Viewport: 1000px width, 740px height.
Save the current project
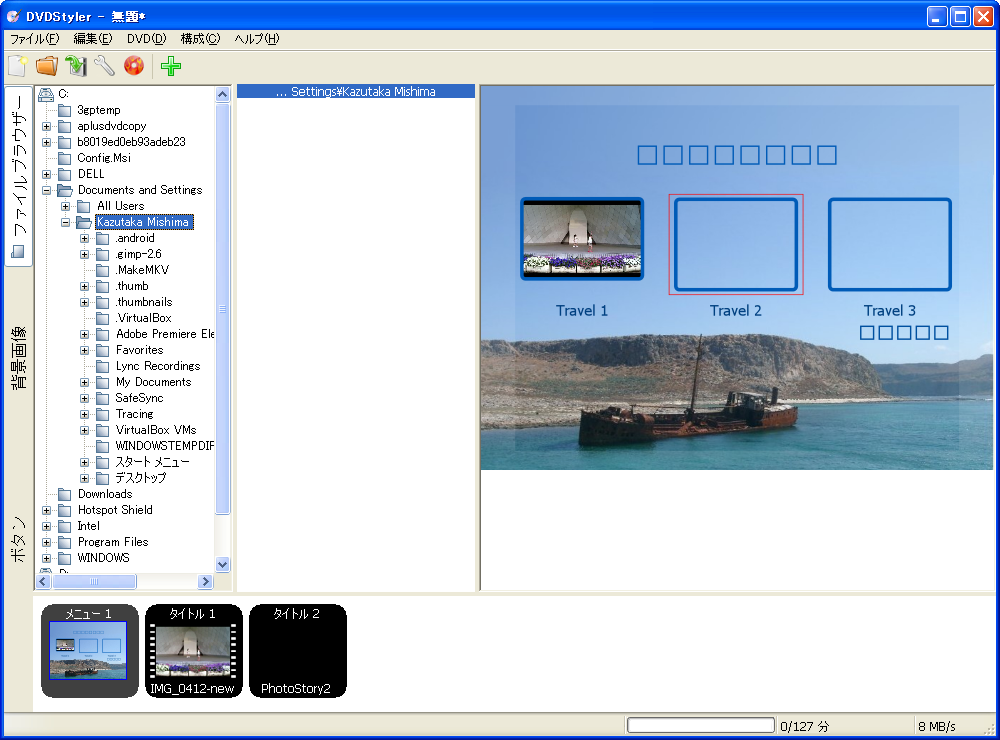click(x=73, y=66)
